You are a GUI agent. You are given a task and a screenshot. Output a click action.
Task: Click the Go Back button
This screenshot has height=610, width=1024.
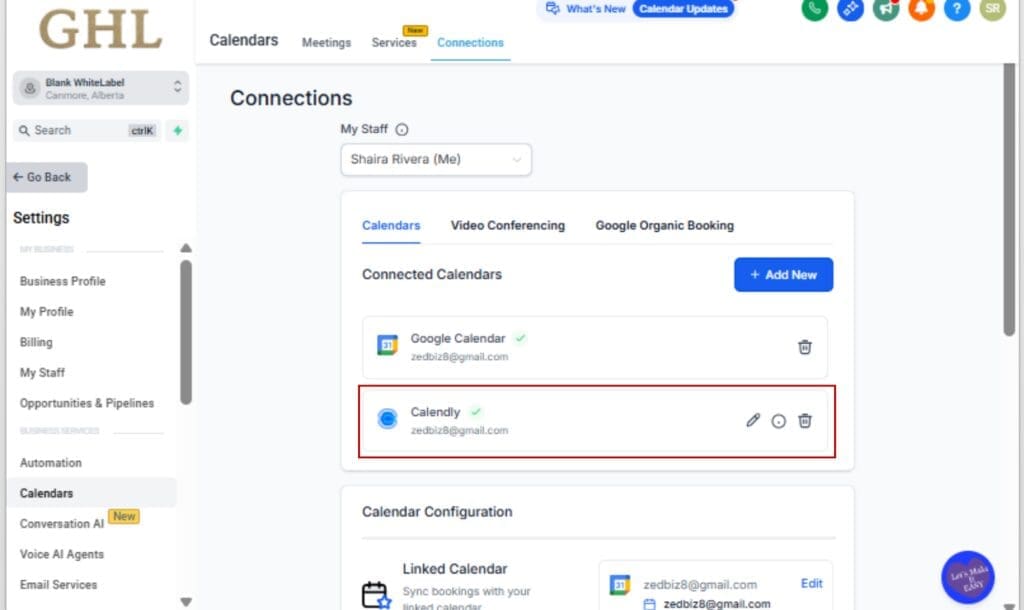[47, 177]
